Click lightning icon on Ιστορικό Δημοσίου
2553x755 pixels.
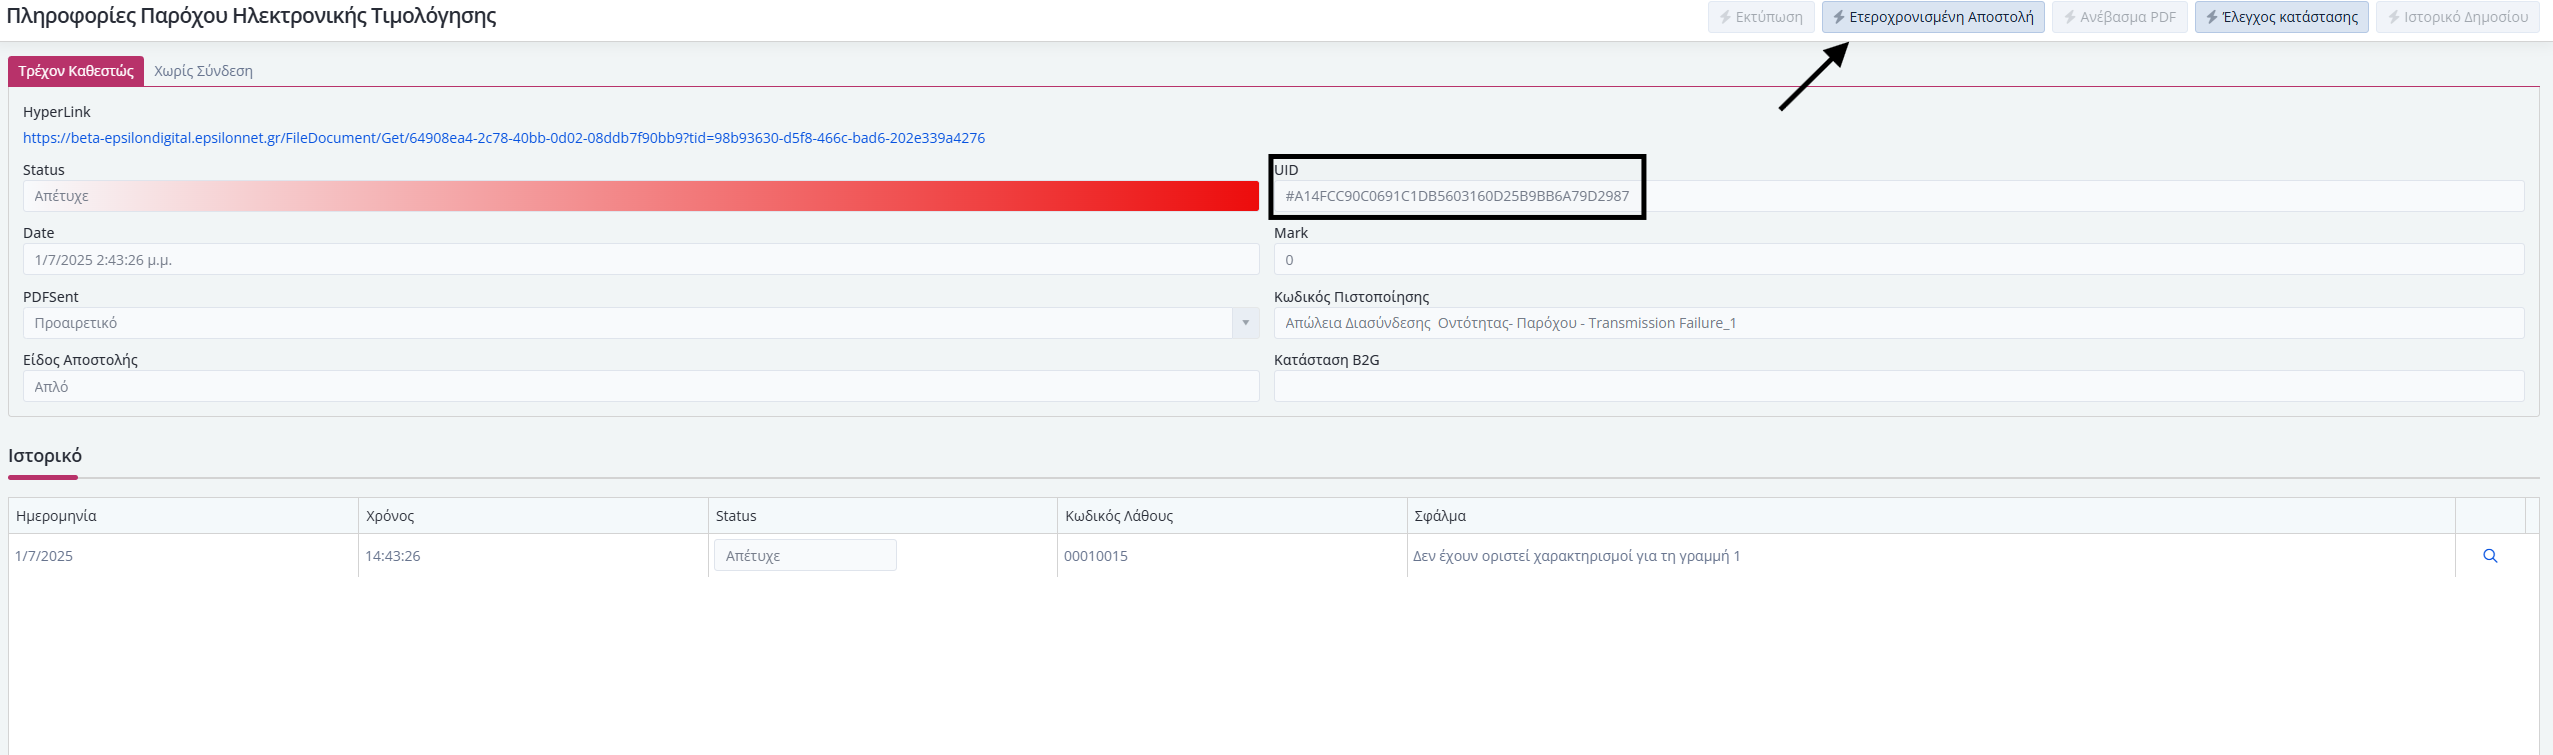coord(2394,17)
